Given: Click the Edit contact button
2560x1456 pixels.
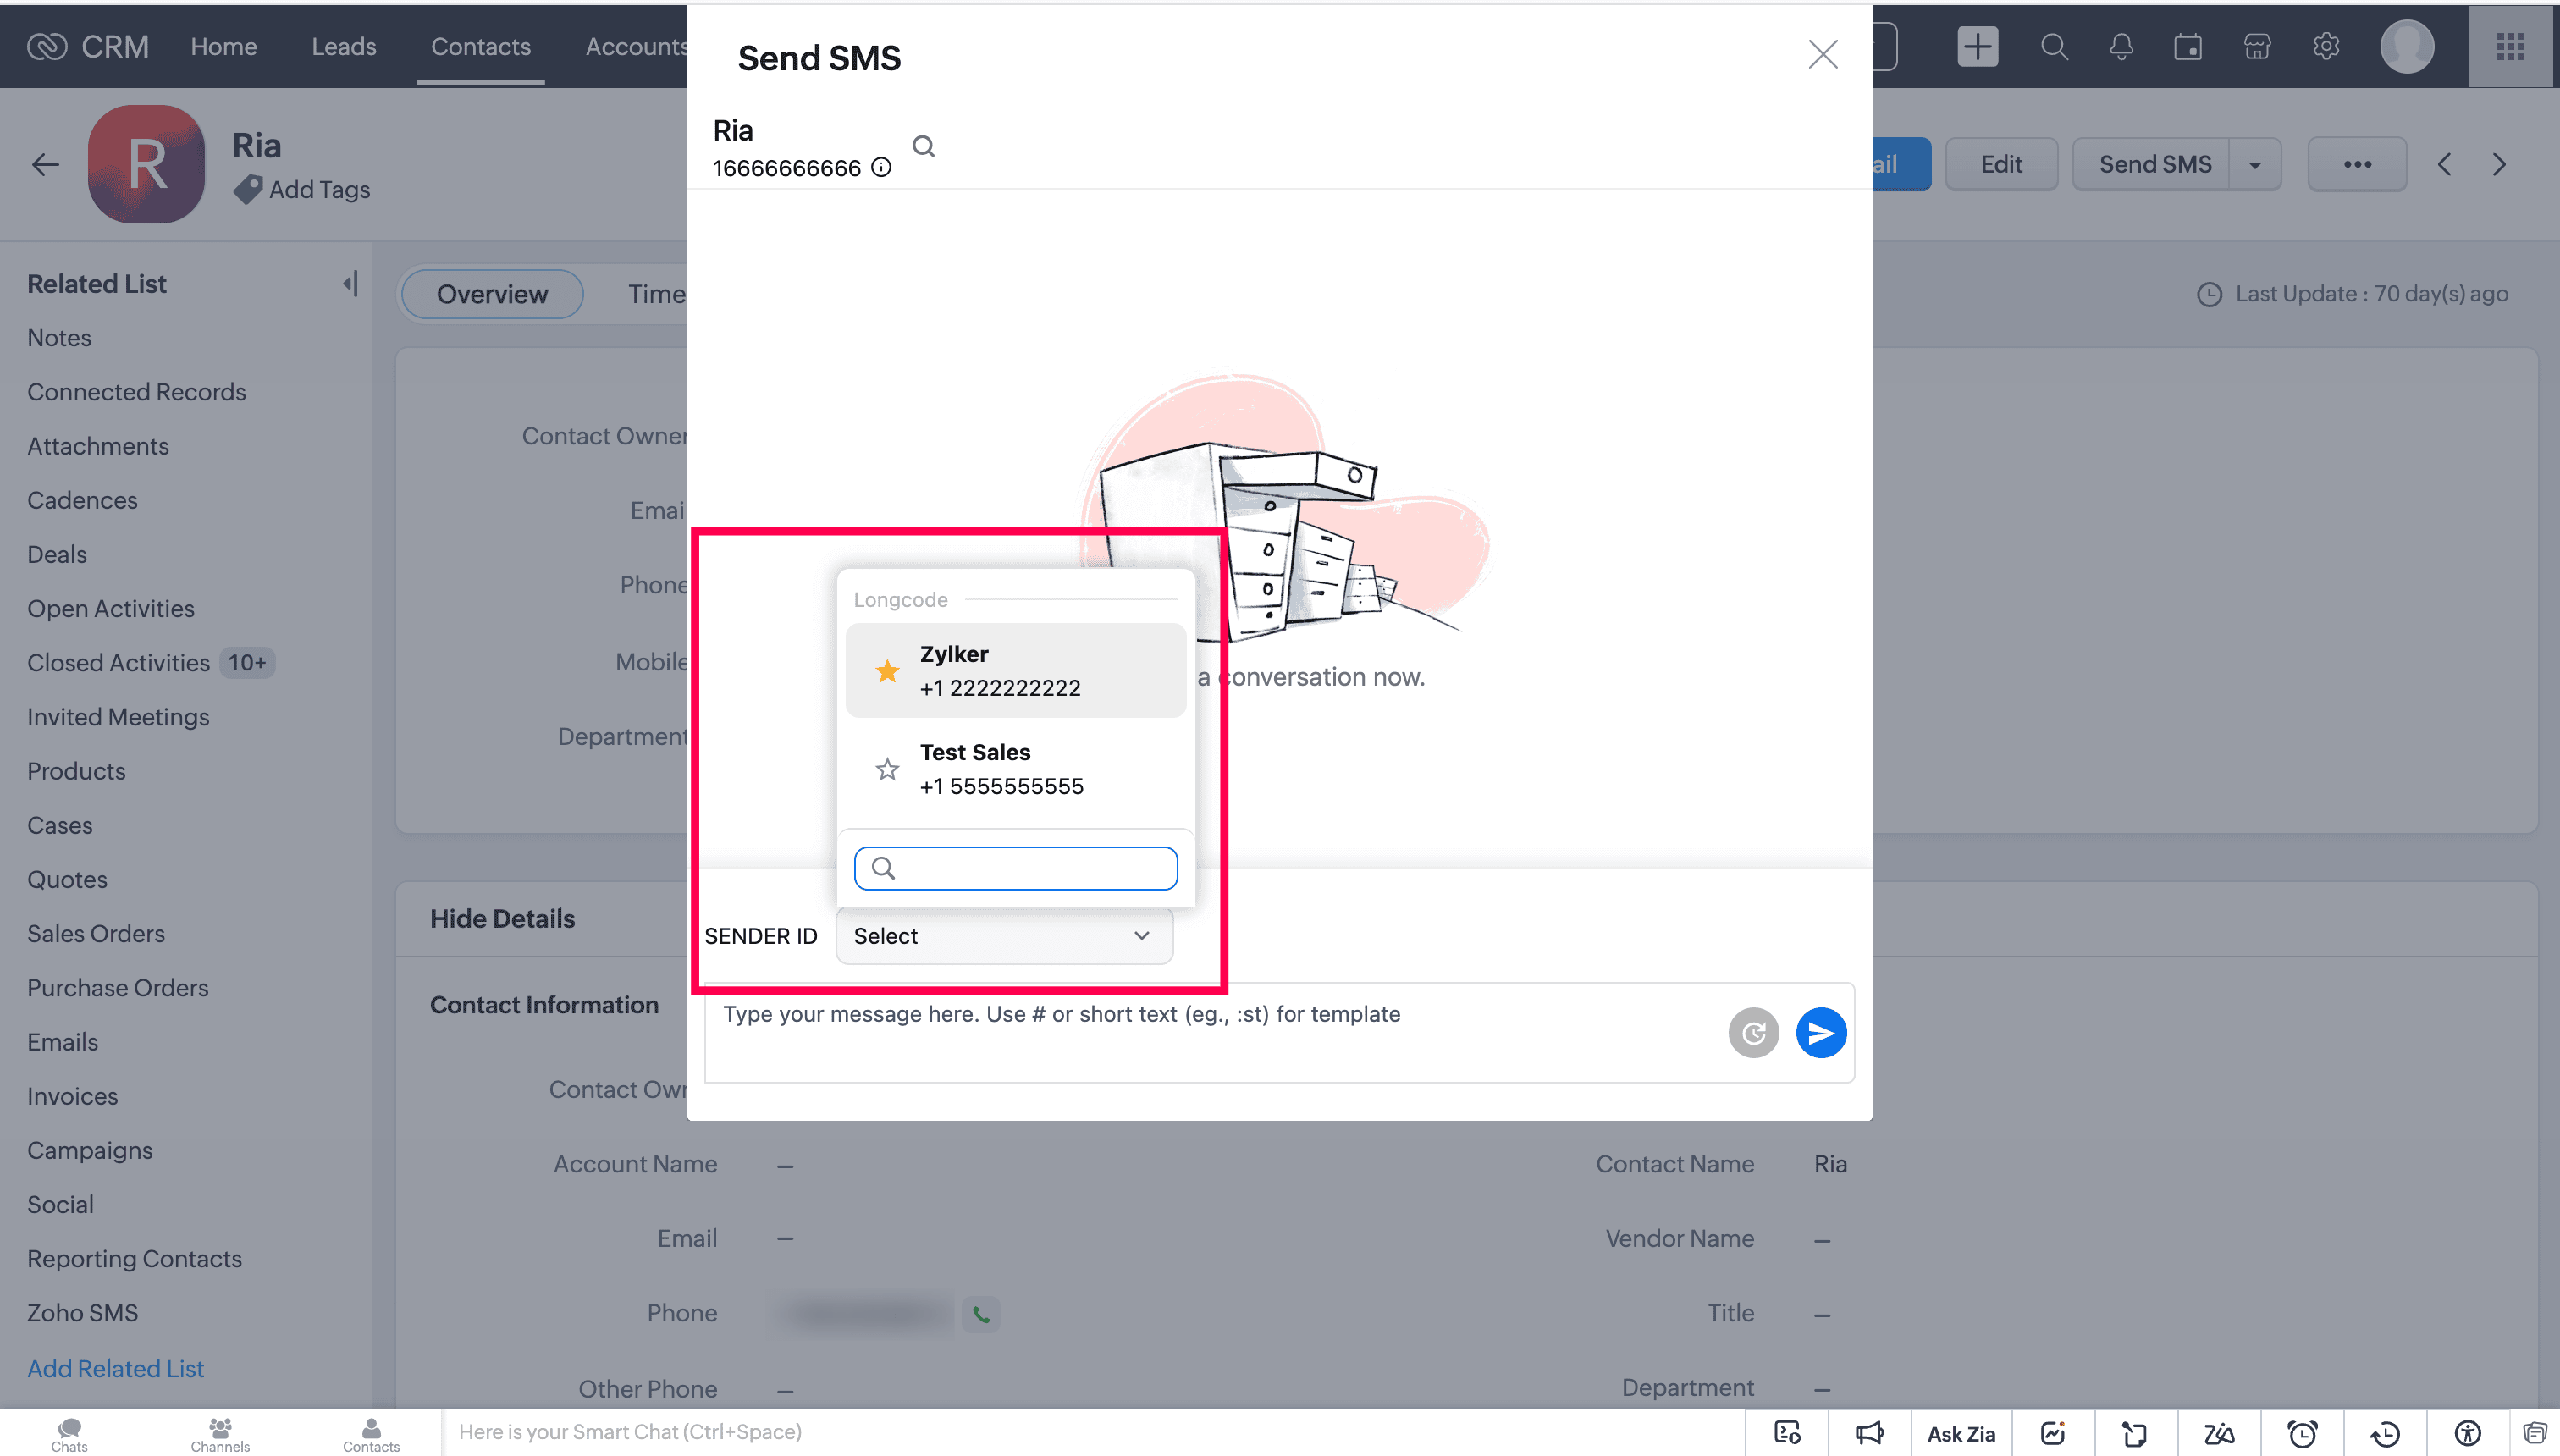Looking at the screenshot, I should click(x=2001, y=165).
